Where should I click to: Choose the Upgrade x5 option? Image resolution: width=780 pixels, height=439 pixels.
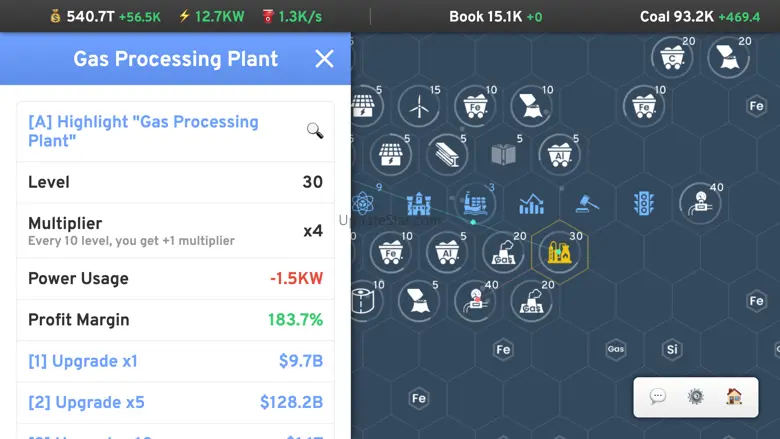tap(175, 402)
